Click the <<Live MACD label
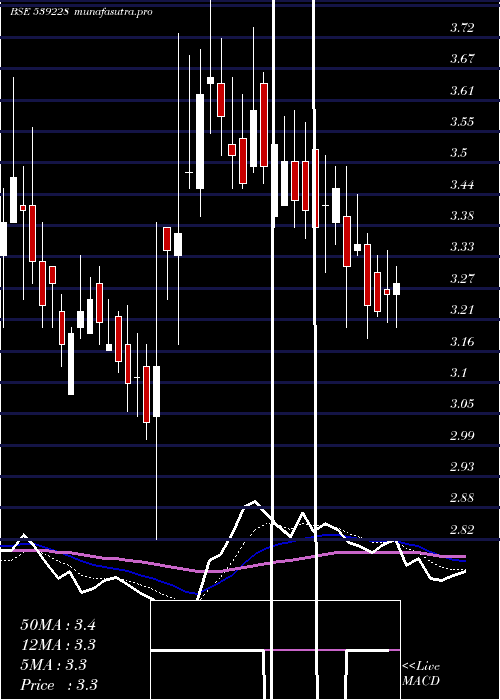This screenshot has width=500, height=700. click(421, 674)
